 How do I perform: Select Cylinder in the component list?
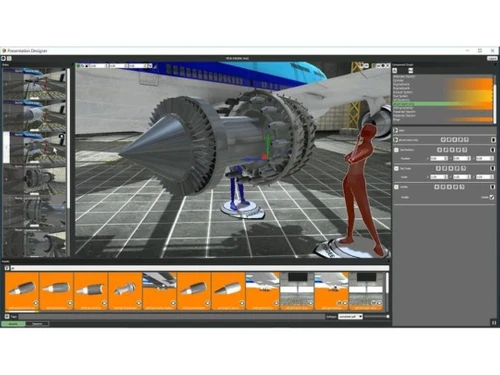click(x=398, y=80)
